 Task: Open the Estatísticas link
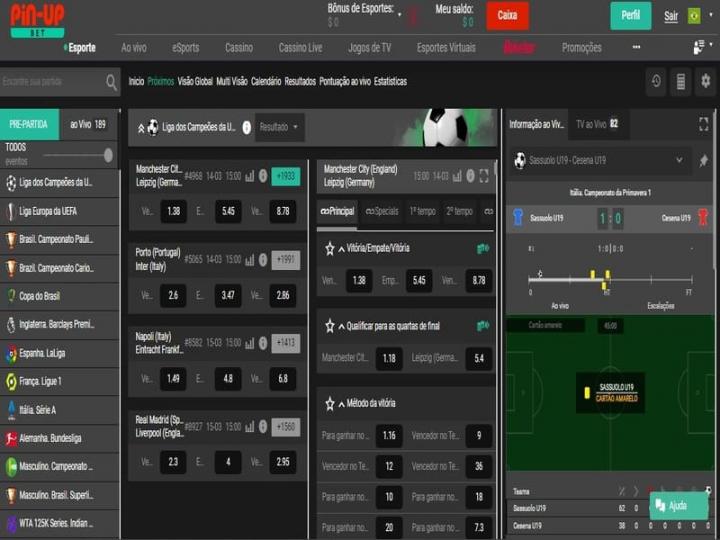click(390, 82)
